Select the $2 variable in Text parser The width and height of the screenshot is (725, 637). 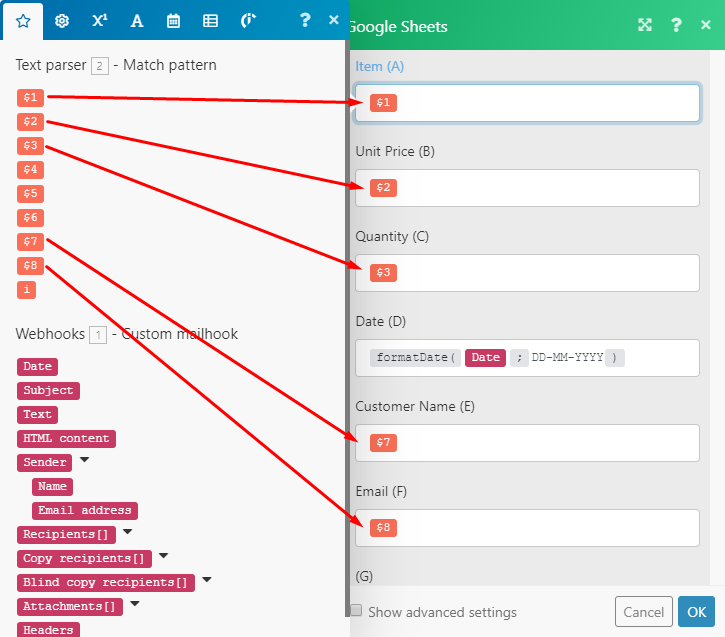coord(31,122)
